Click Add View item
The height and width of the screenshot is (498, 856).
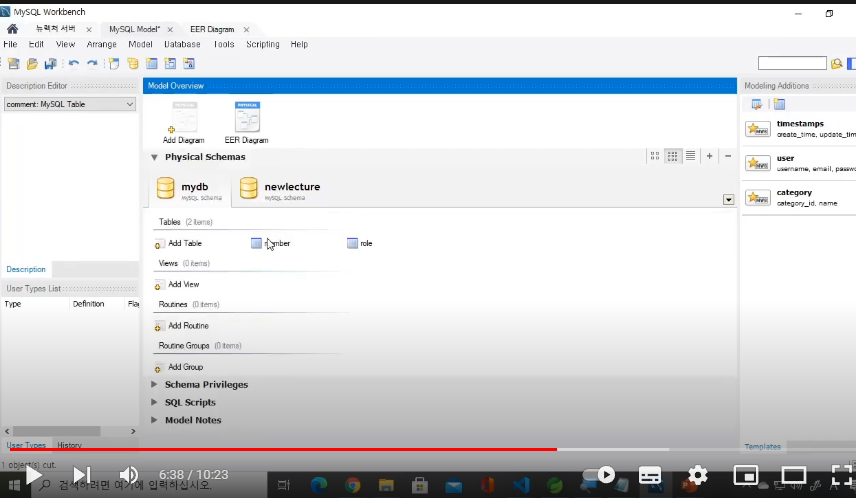(177, 284)
